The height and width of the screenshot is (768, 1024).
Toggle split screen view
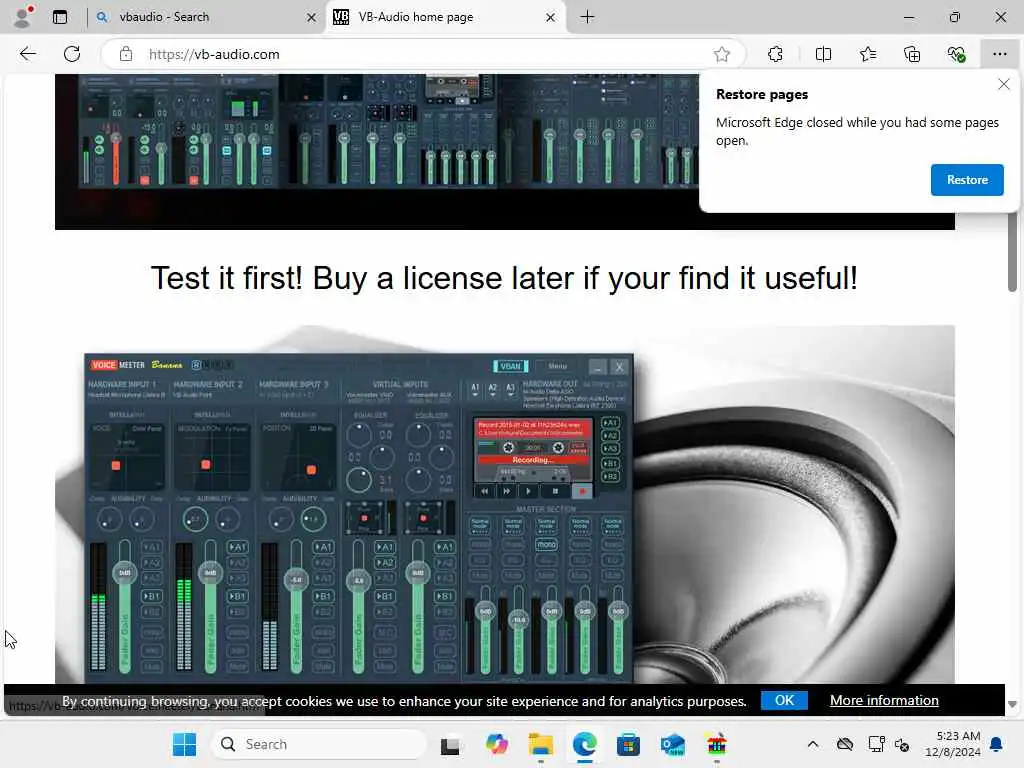point(824,54)
